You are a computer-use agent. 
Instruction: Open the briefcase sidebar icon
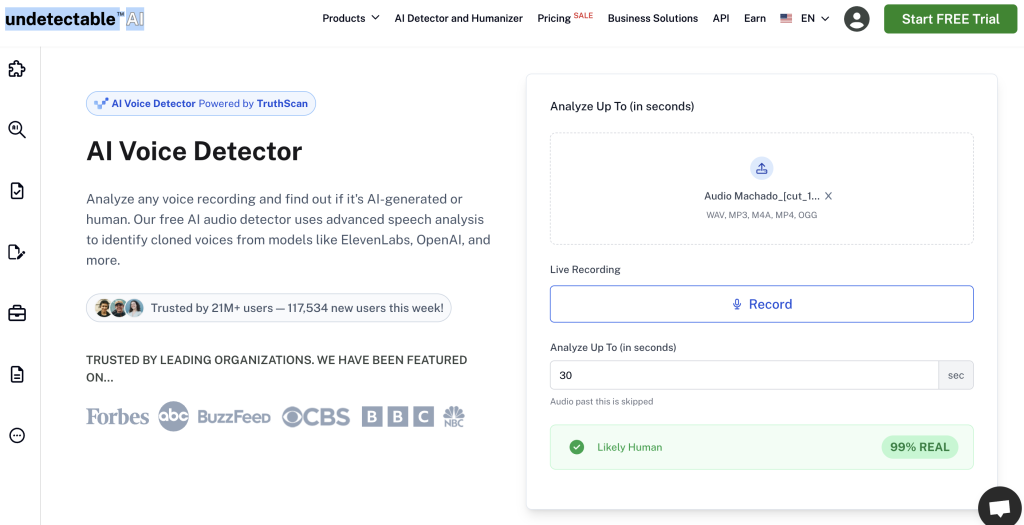pyautogui.click(x=17, y=314)
